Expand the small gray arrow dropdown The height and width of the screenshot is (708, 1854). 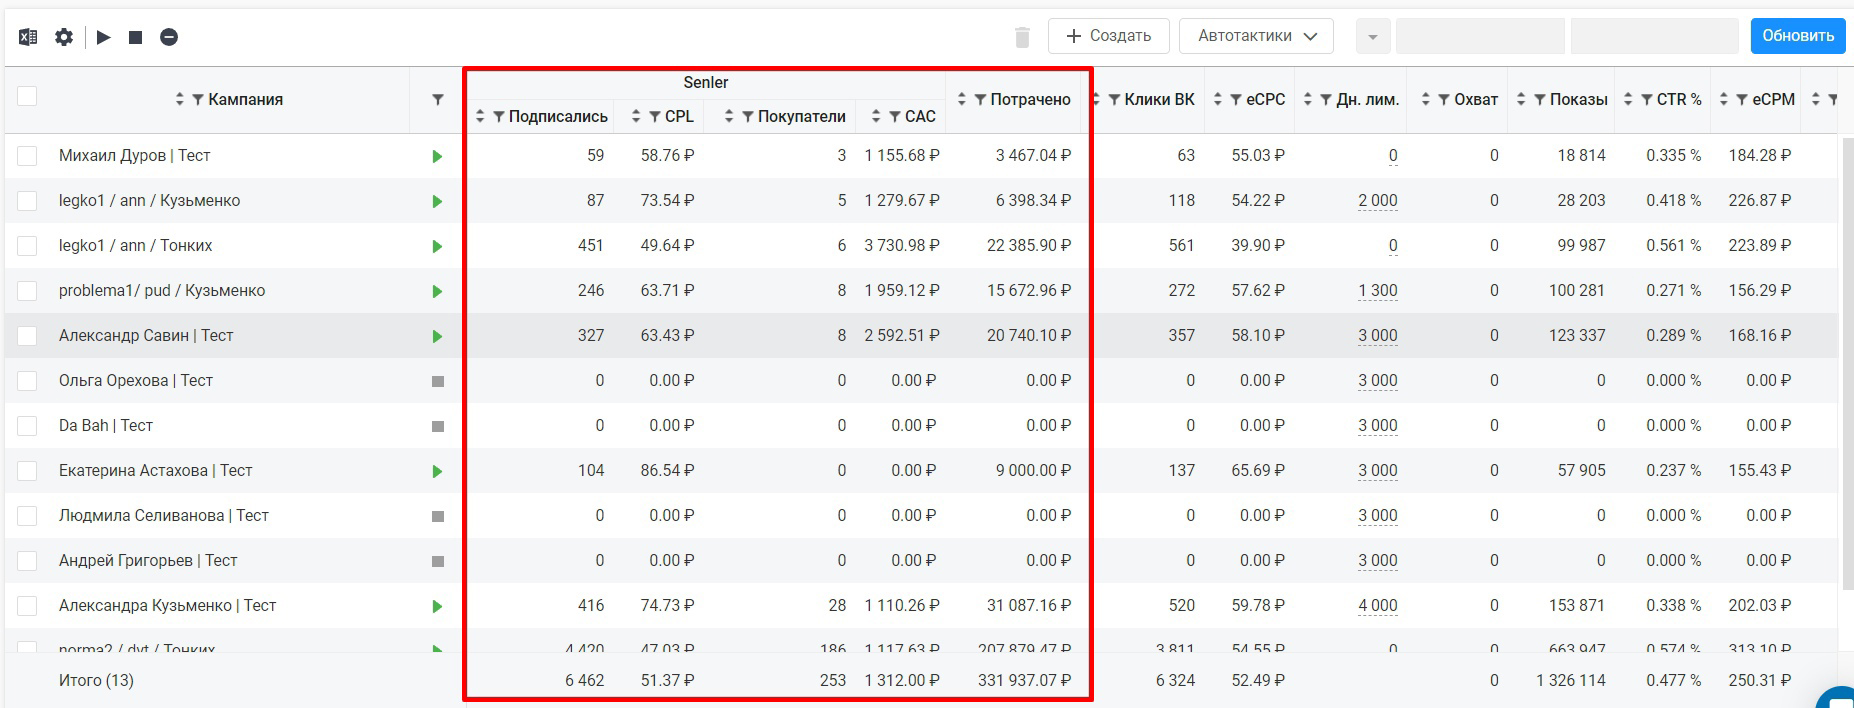click(1372, 37)
